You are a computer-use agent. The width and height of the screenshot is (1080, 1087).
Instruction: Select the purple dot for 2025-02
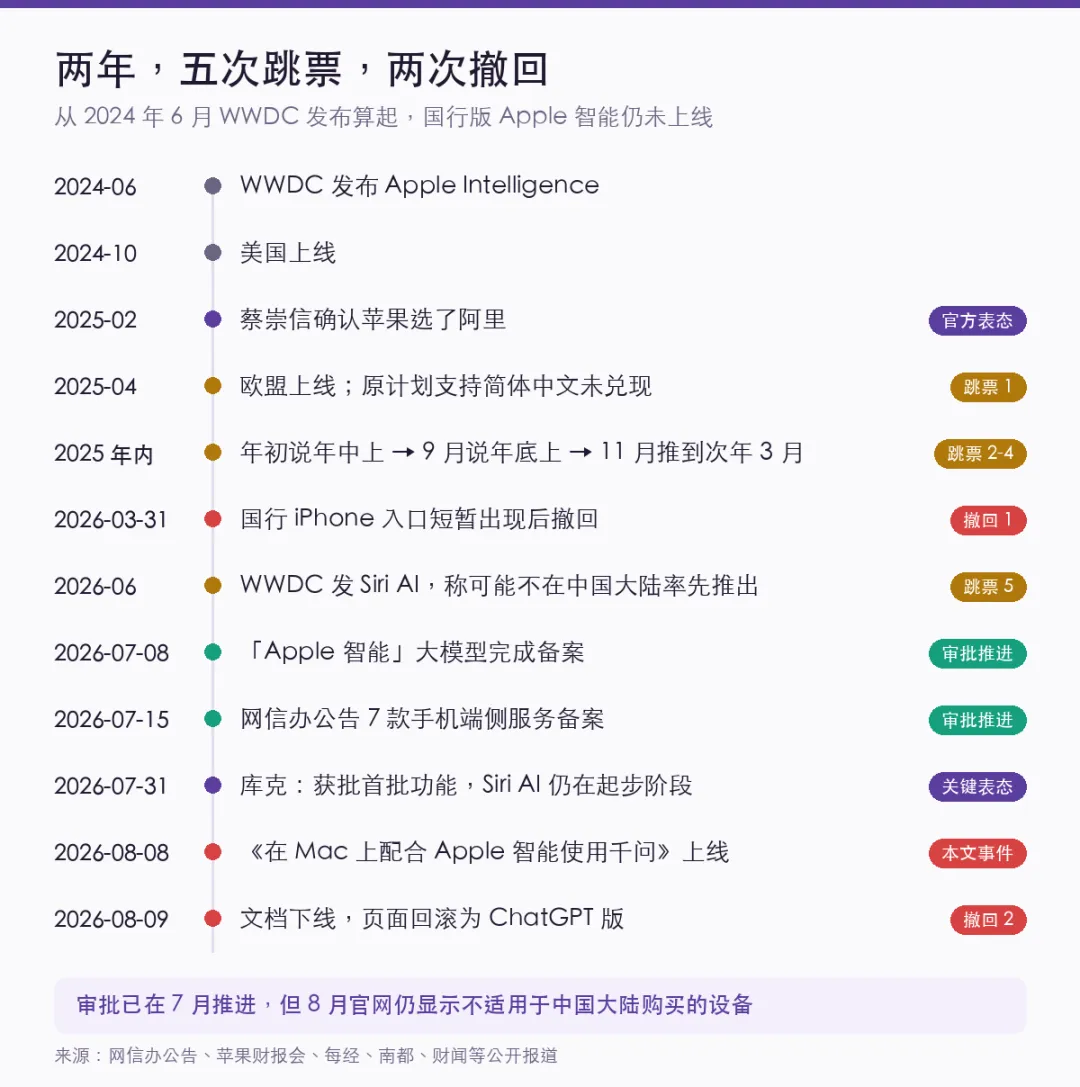pyautogui.click(x=213, y=319)
